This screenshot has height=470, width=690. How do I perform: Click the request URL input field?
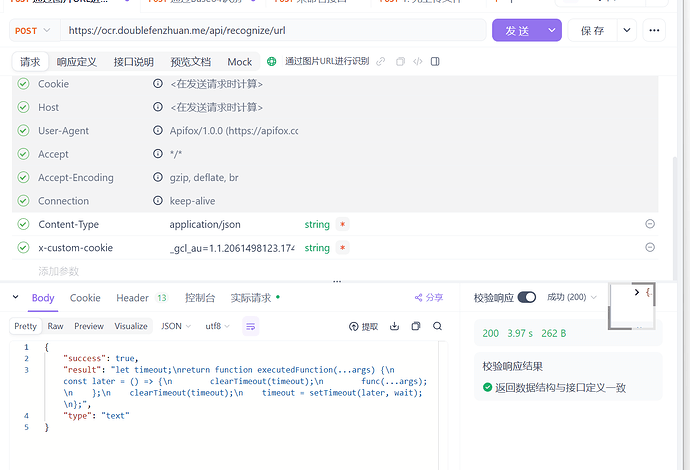pyautogui.click(x=273, y=30)
